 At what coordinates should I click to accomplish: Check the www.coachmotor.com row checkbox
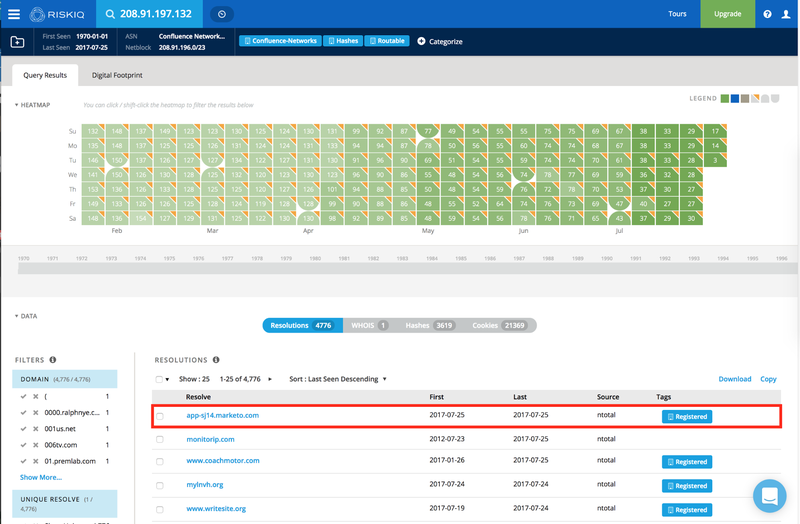pyautogui.click(x=160, y=462)
